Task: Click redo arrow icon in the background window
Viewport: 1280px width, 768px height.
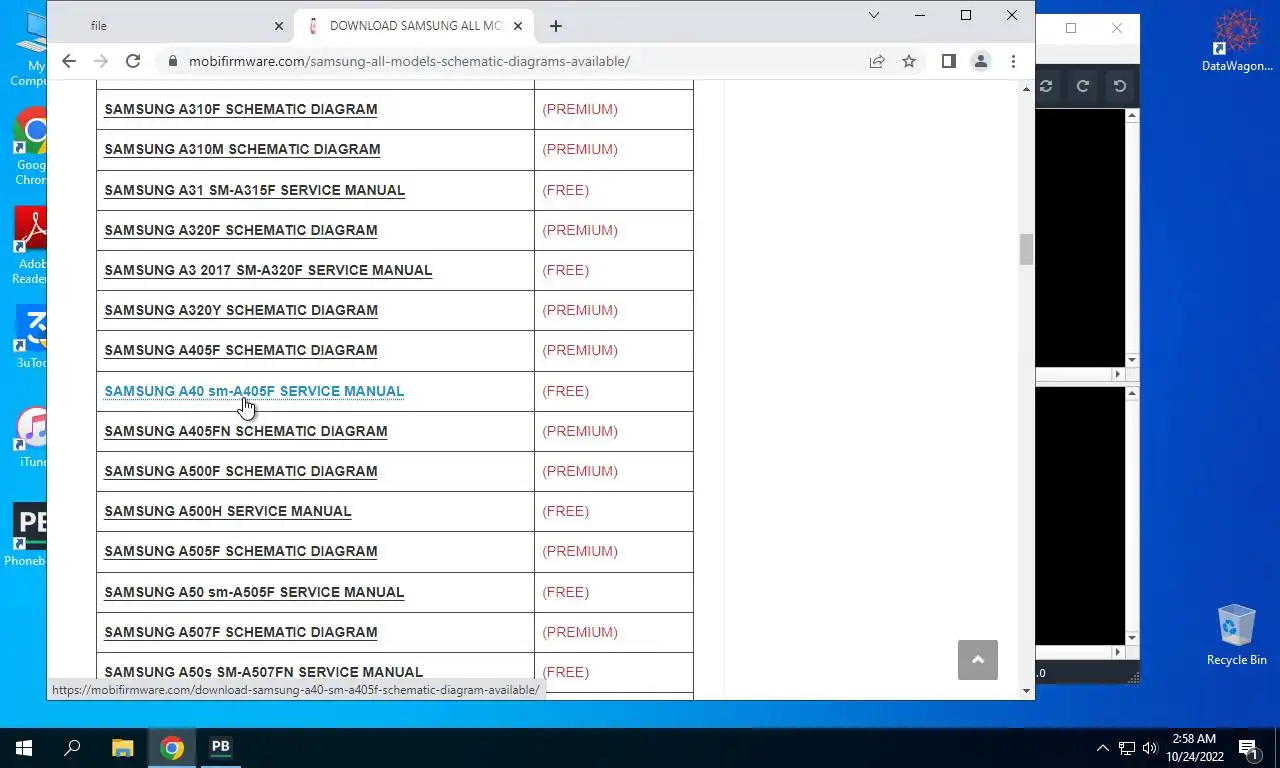Action: (x=1082, y=86)
